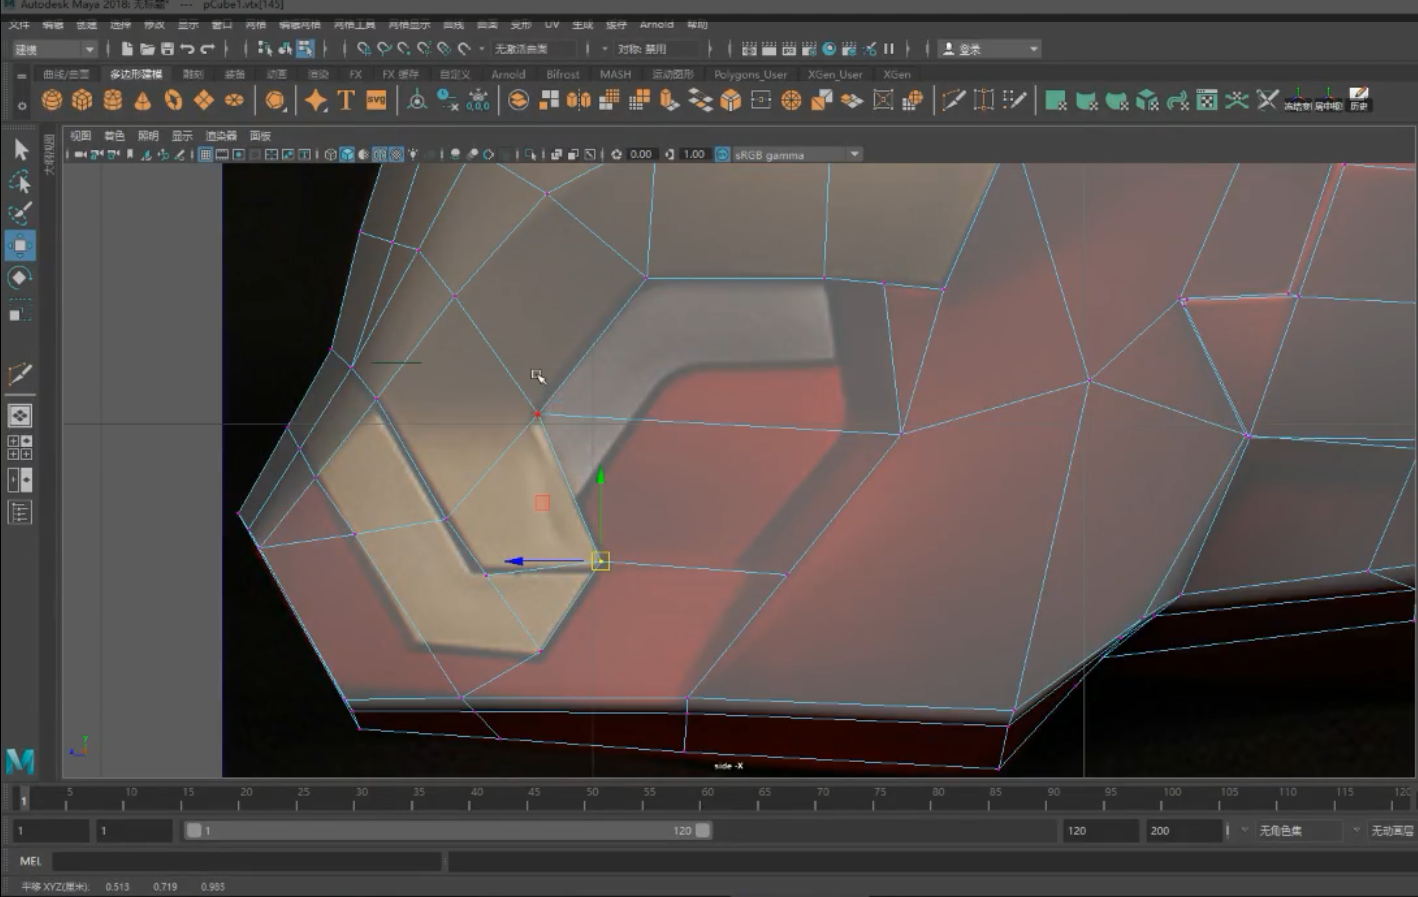
Task: Click the 历史 history shelf icon
Action: (x=1358, y=100)
